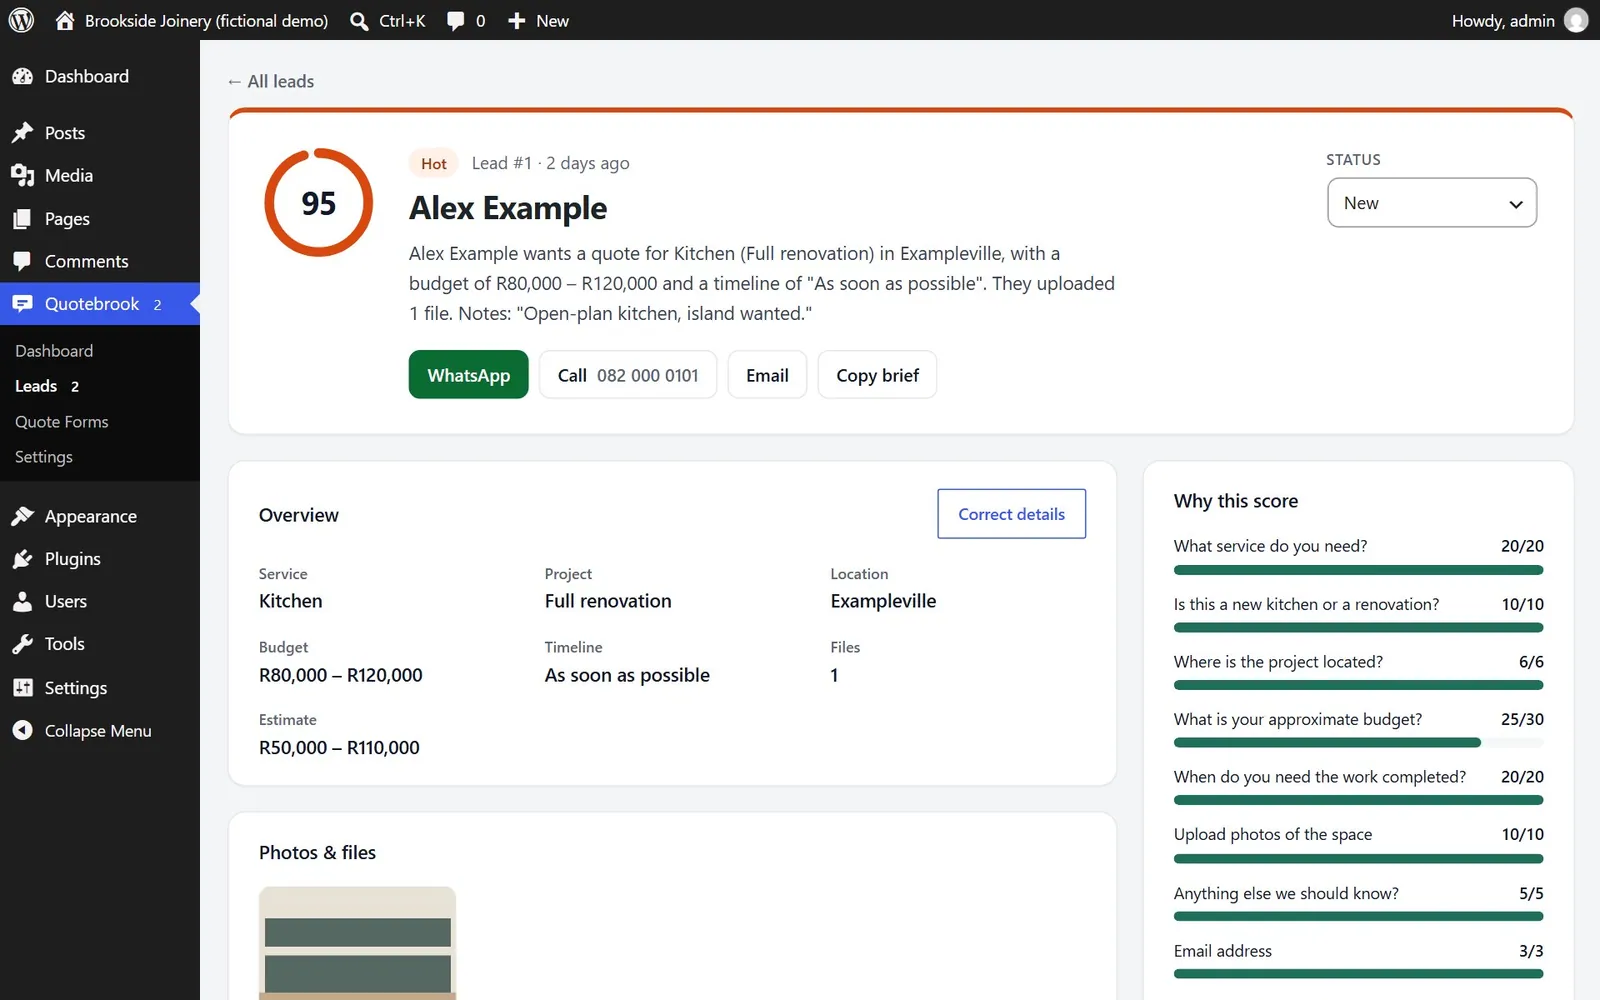Click the green WhatsApp button
This screenshot has height=1000, width=1600.
pyautogui.click(x=468, y=375)
